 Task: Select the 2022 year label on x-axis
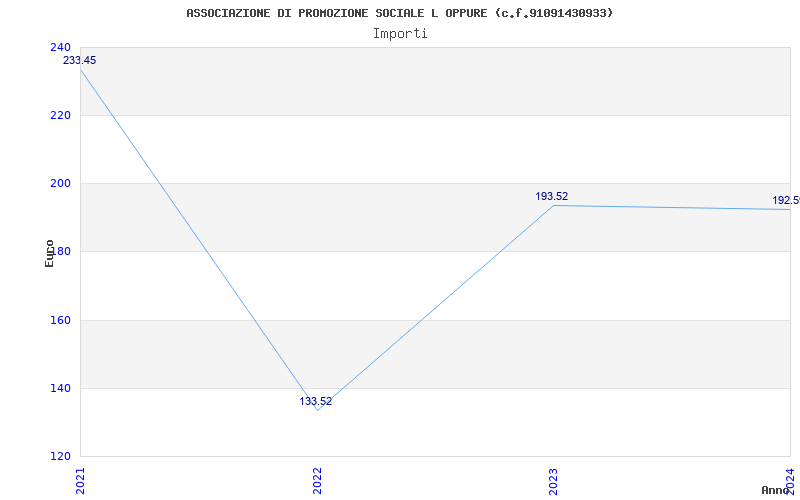(x=317, y=478)
